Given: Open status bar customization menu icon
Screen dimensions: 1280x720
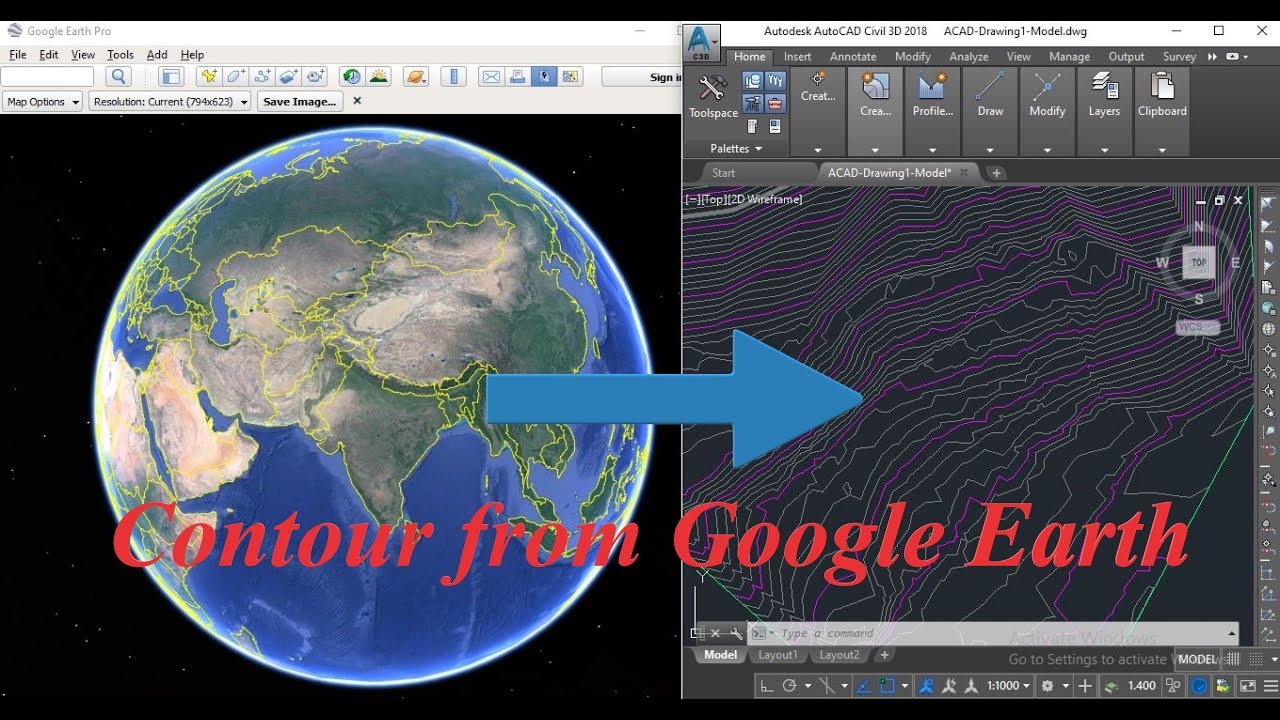Looking at the screenshot, I should pyautogui.click(x=1269, y=686).
